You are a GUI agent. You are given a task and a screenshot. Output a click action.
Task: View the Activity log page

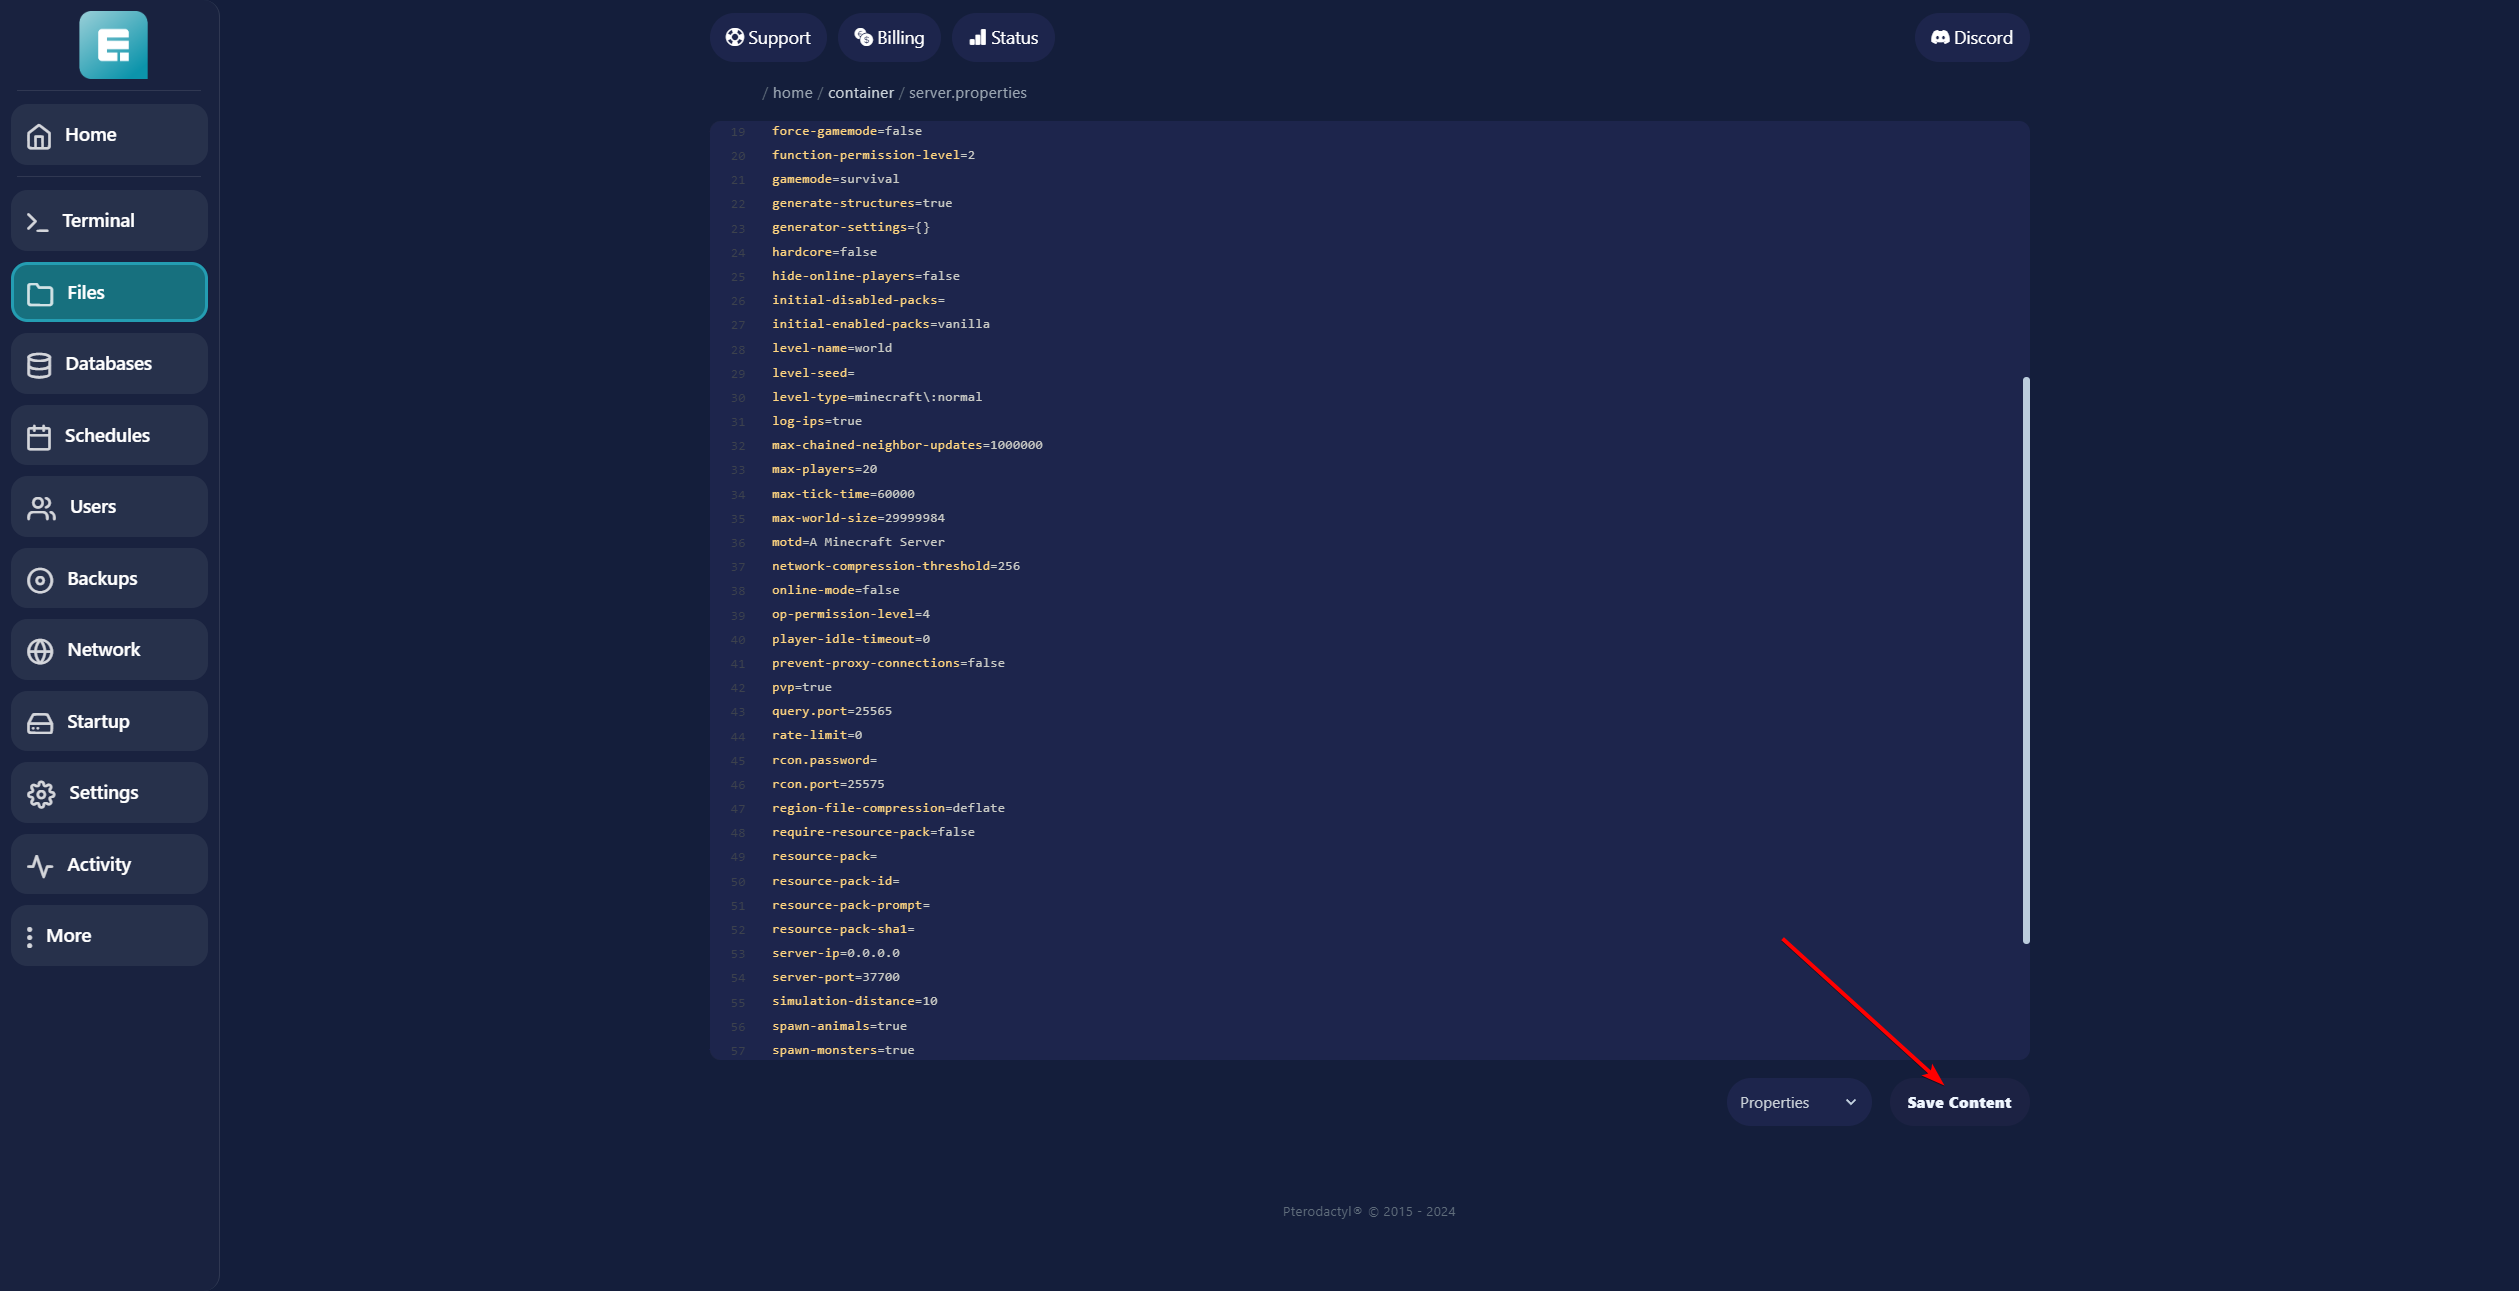tap(109, 865)
